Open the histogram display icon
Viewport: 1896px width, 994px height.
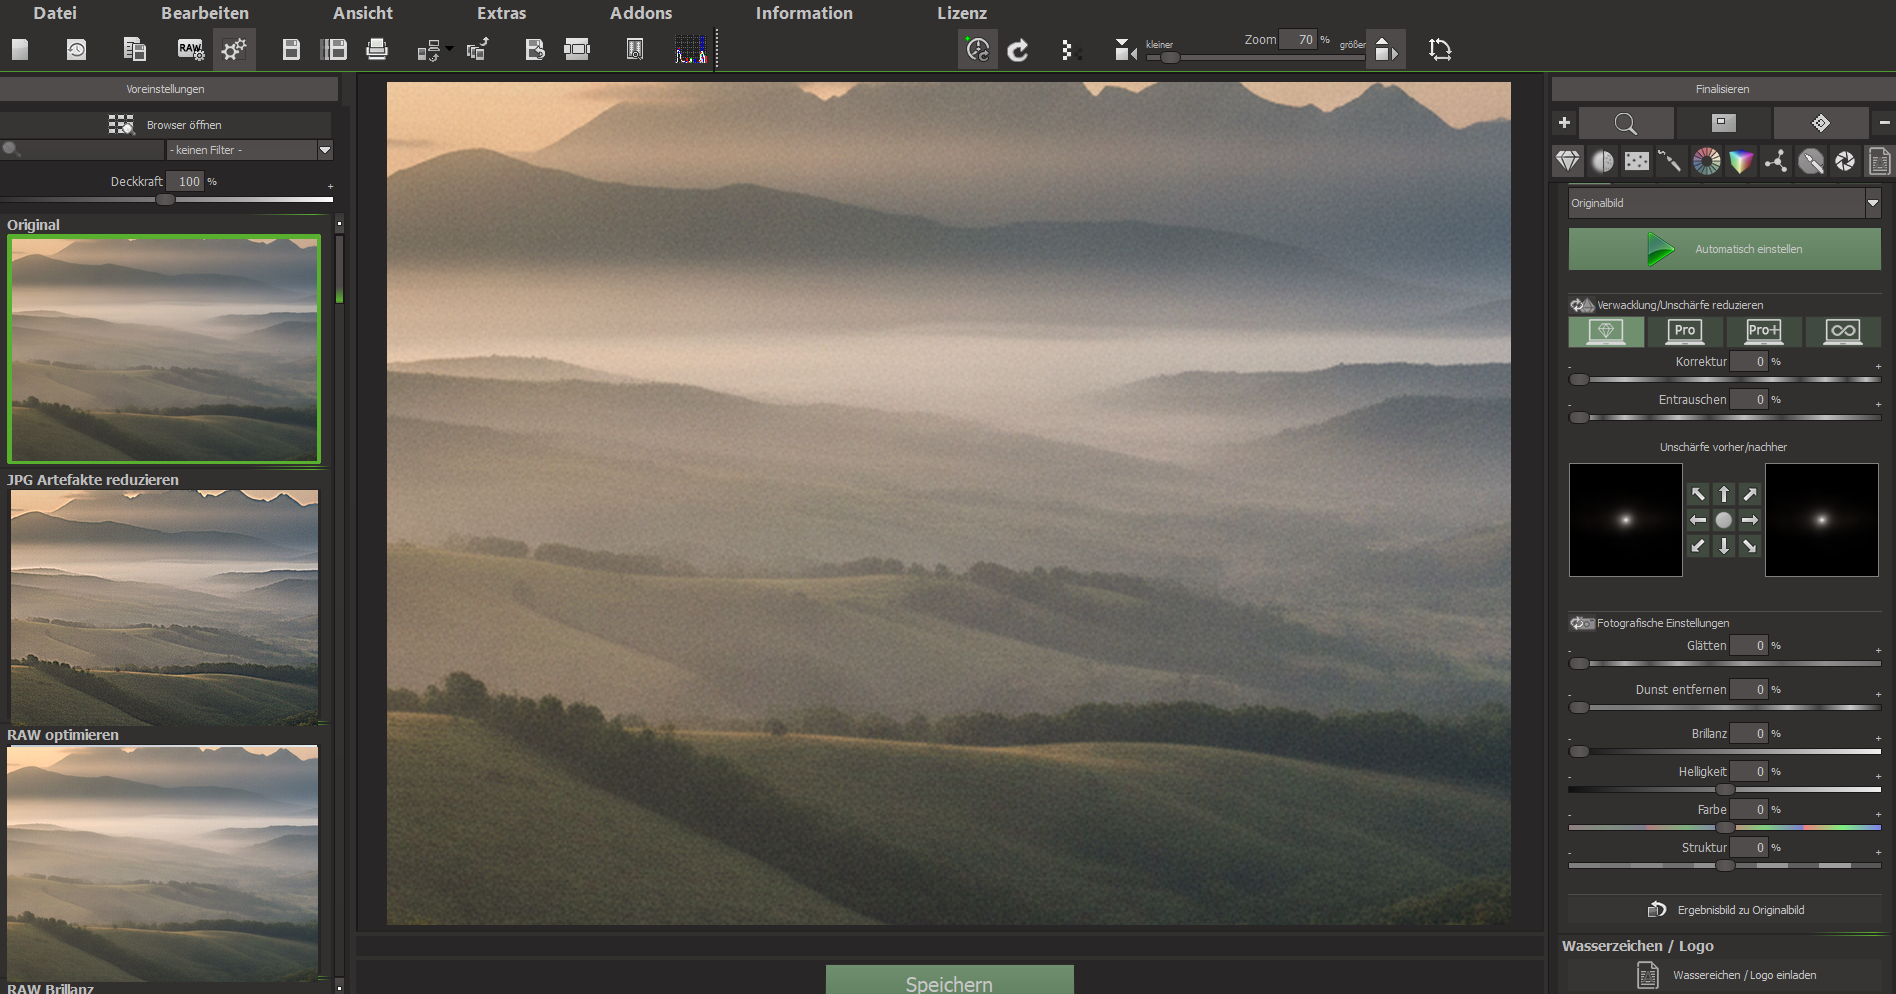691,49
